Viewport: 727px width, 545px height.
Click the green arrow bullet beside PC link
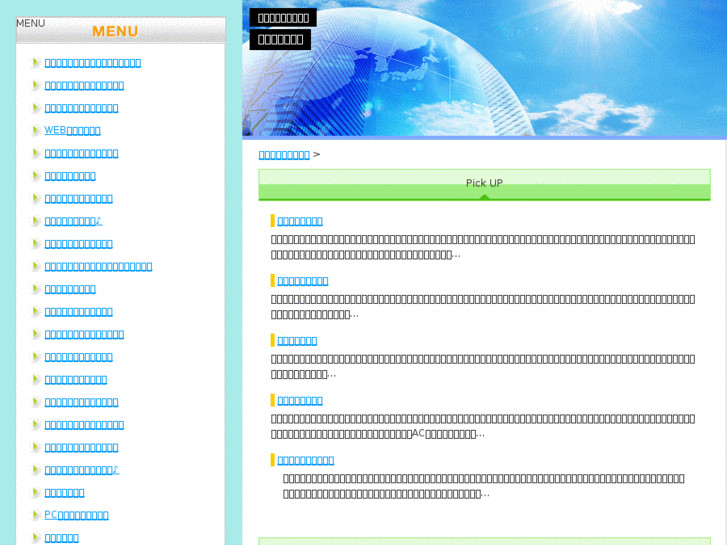coord(35,515)
